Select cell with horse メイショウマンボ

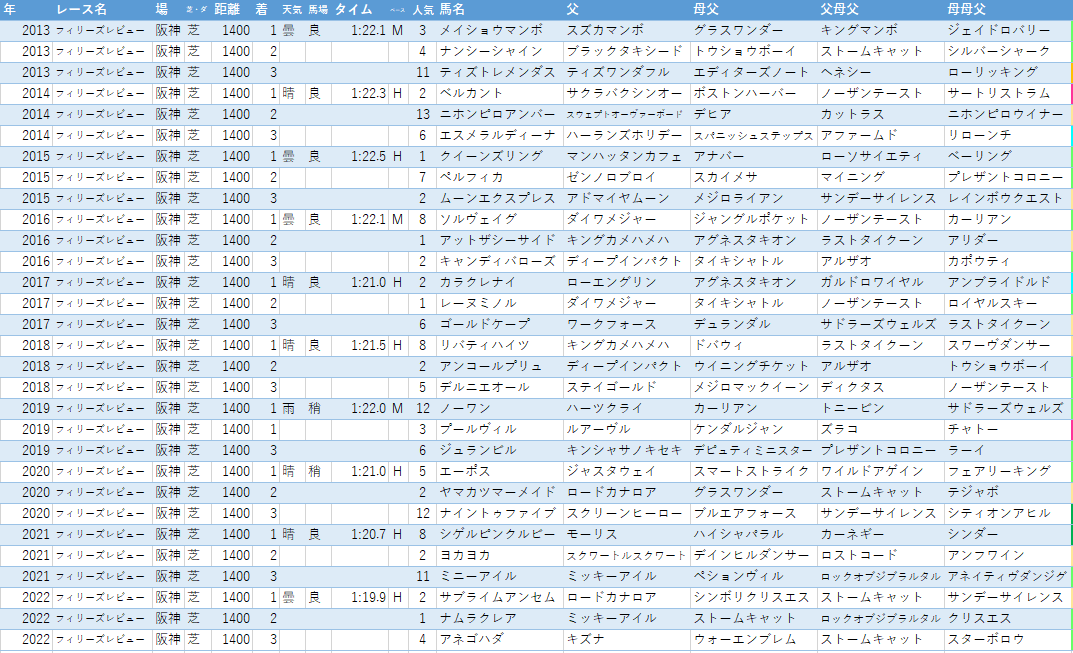tap(500, 30)
